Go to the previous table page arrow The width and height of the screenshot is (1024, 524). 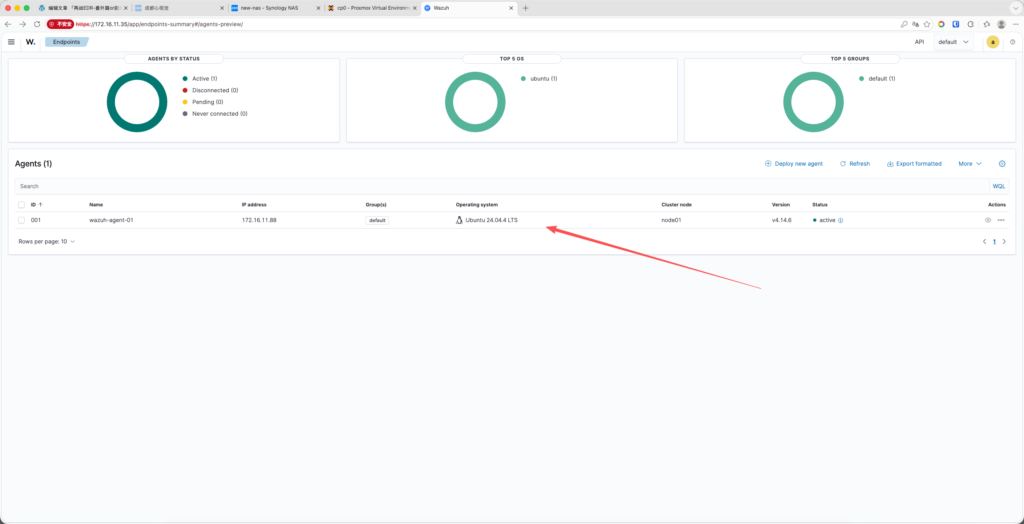(x=984, y=242)
